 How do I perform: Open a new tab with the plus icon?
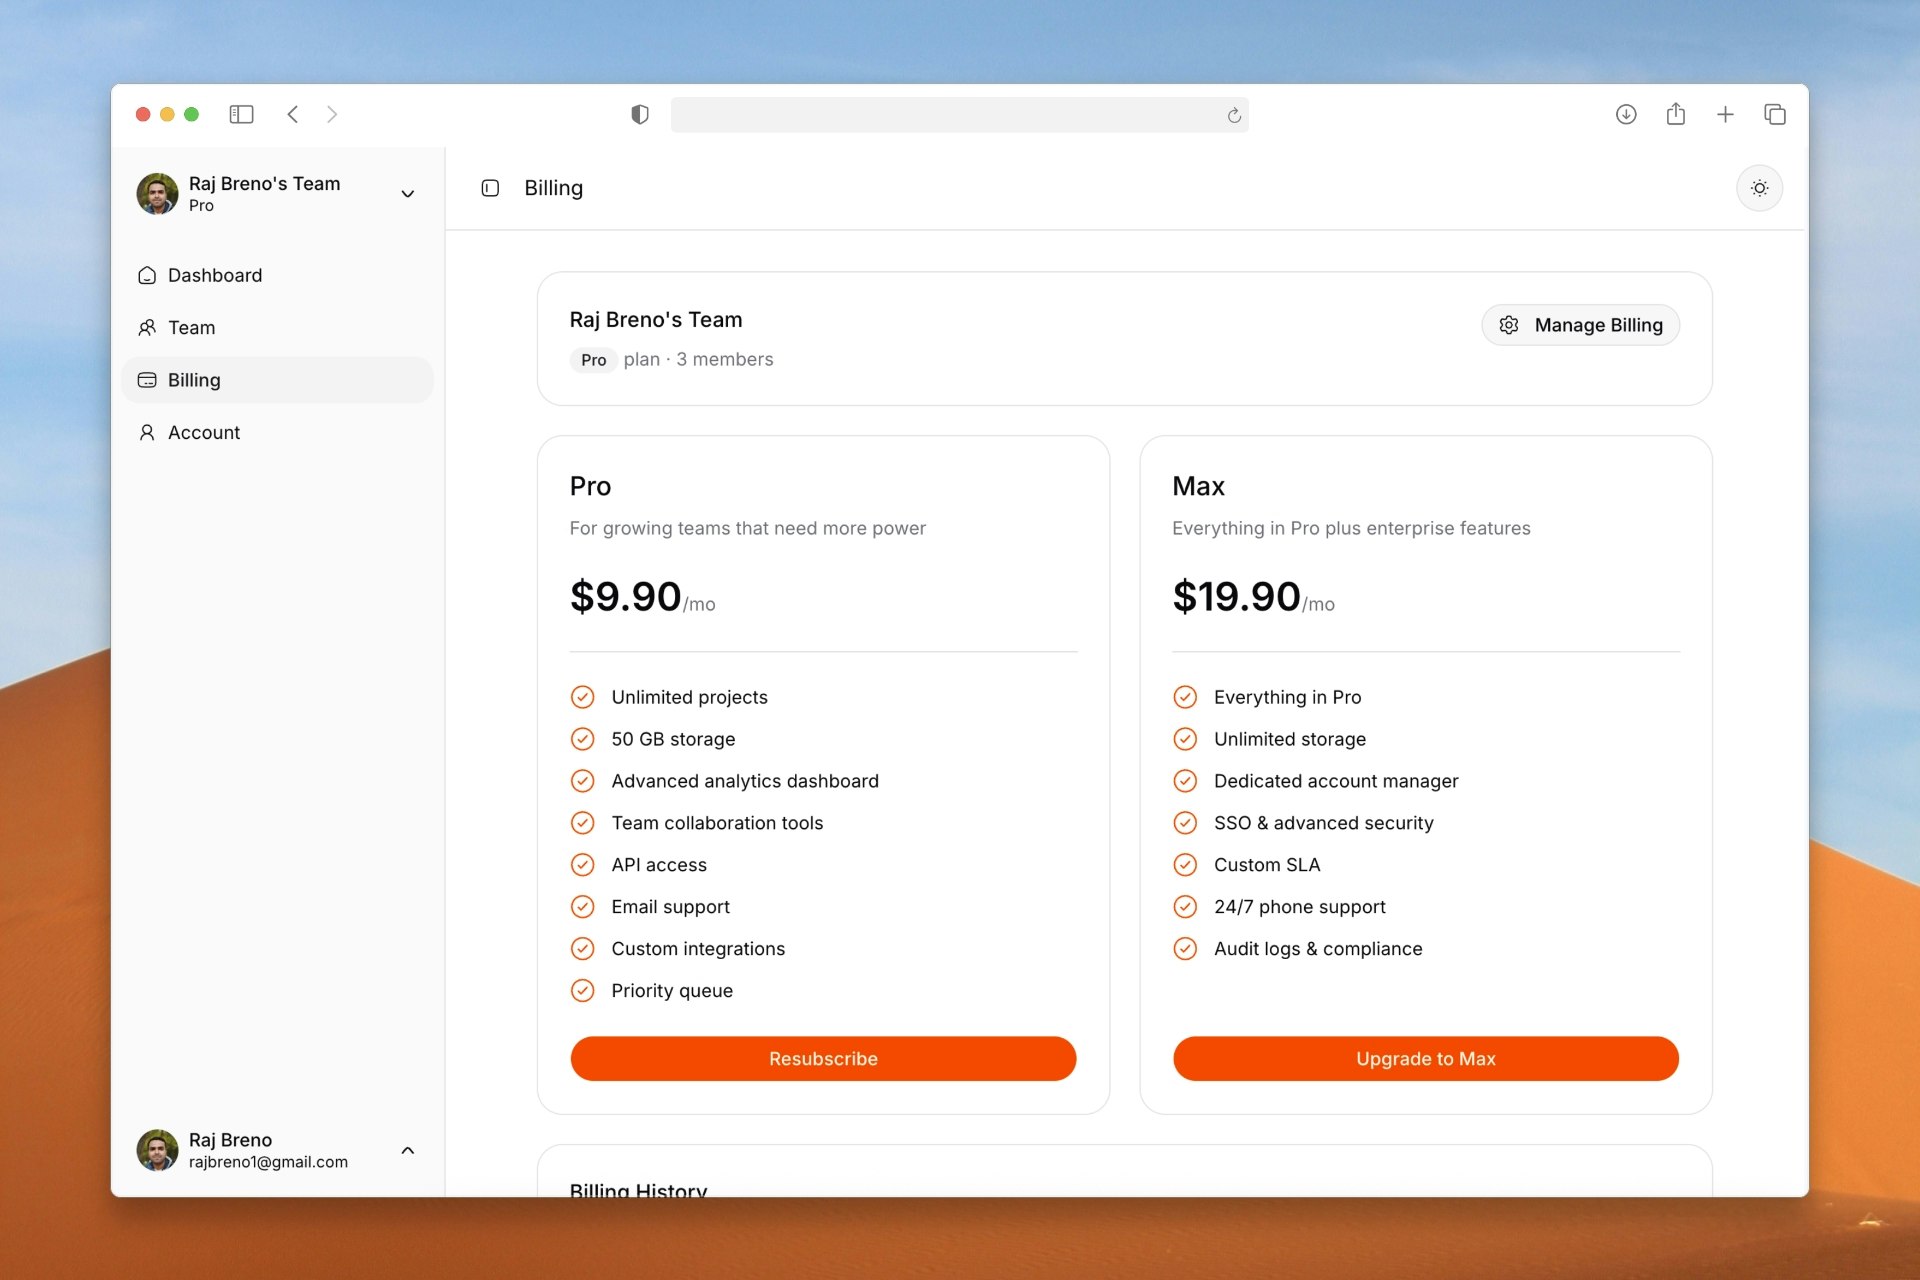(x=1725, y=114)
